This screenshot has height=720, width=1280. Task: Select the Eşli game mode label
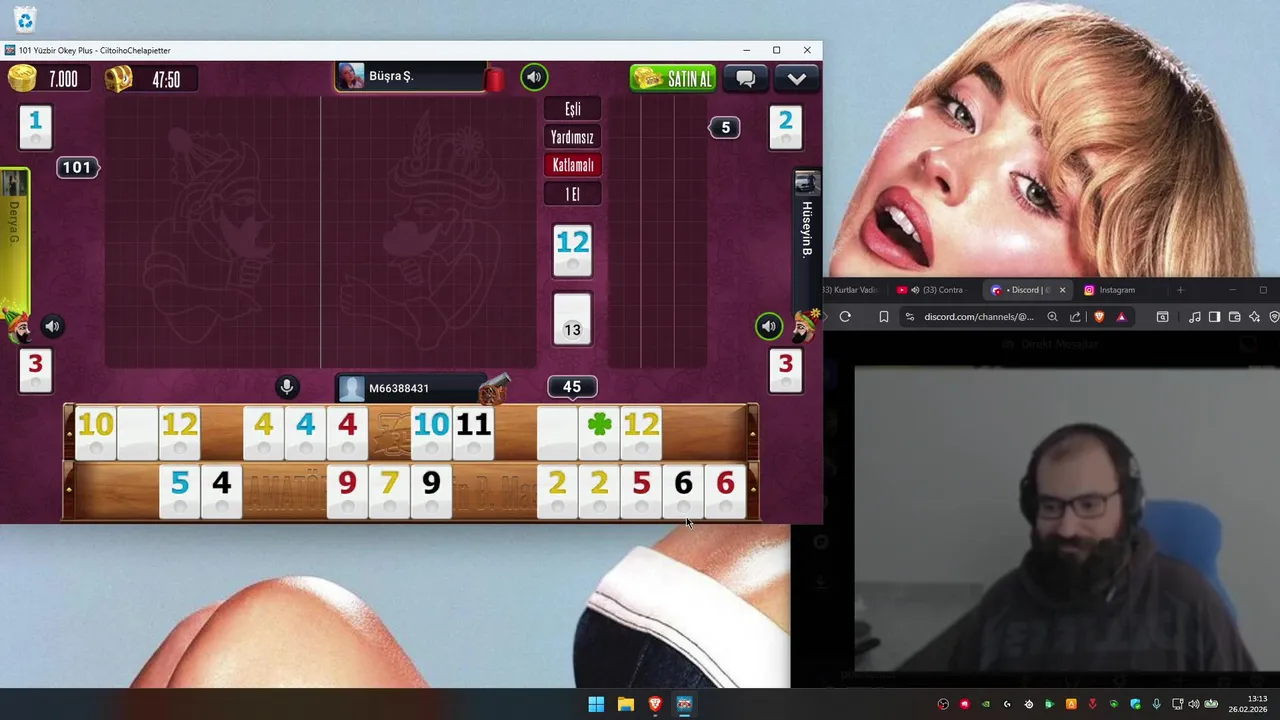tap(572, 109)
